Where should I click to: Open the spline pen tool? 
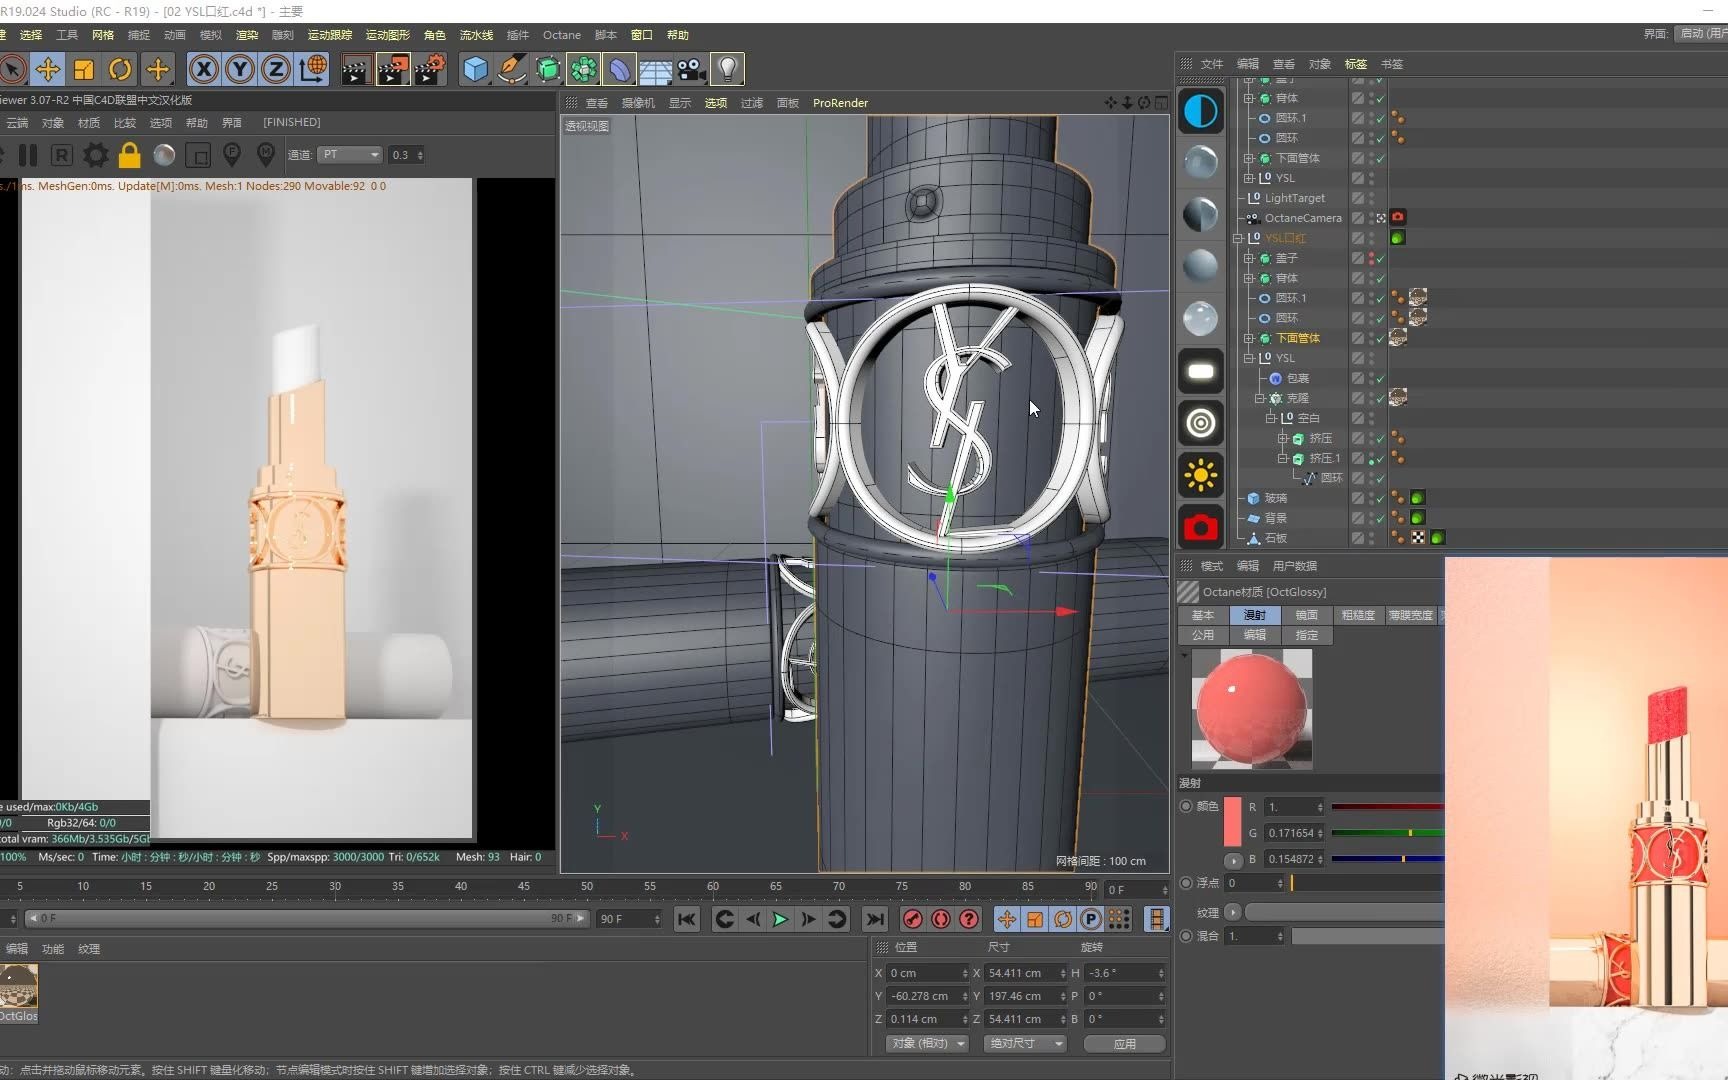pos(512,69)
